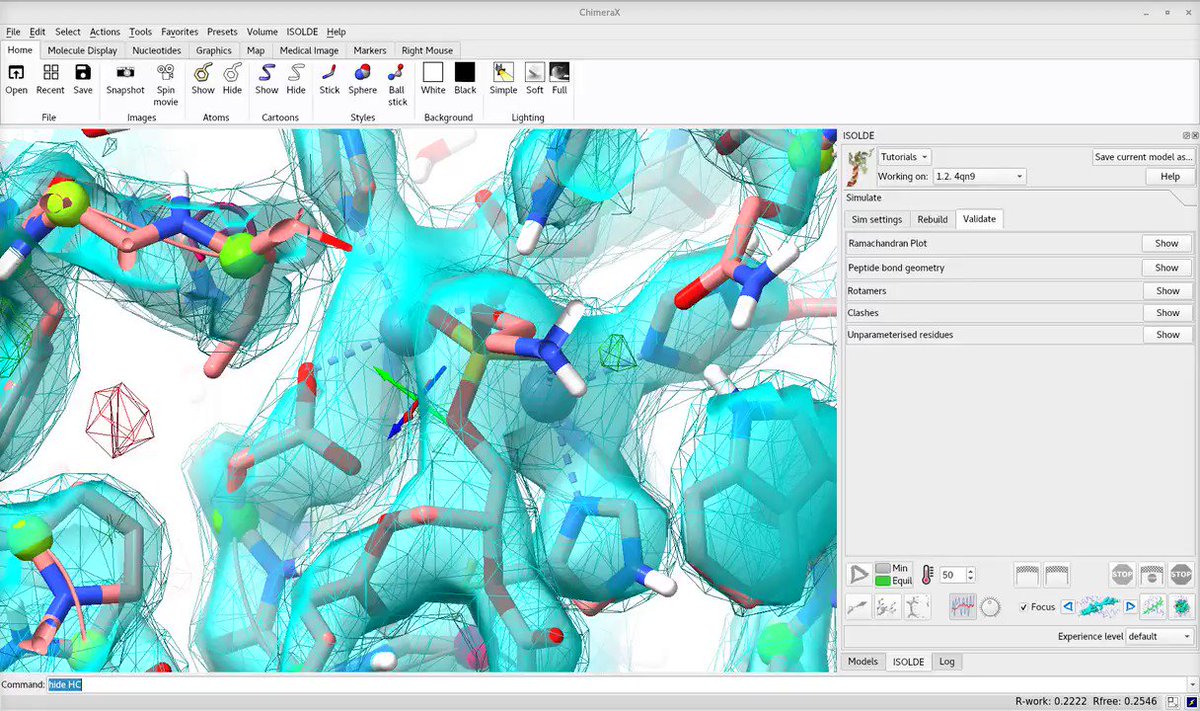Click the green ribbon view mode icon
Image resolution: width=1200 pixels, height=711 pixels.
click(1153, 607)
